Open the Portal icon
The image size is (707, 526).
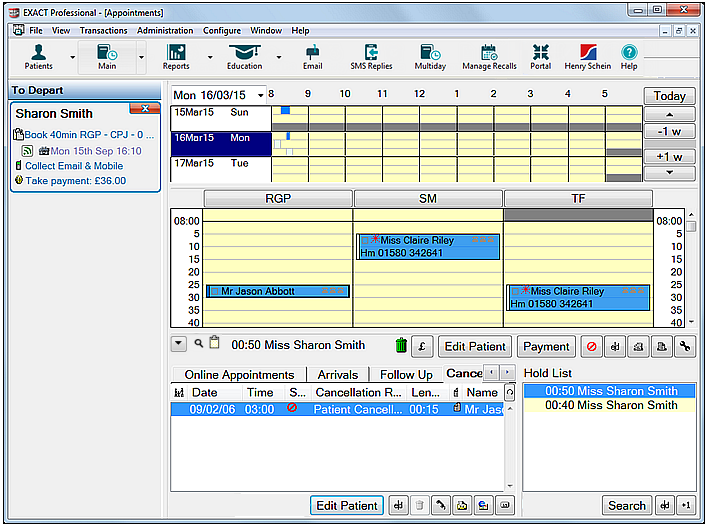pos(540,57)
